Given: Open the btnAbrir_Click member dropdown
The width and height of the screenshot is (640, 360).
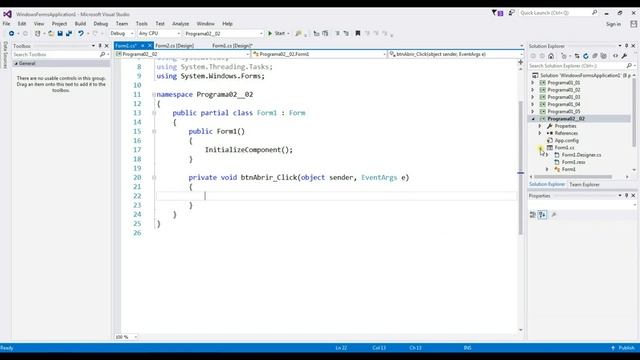Looking at the screenshot, I should tap(455, 54).
